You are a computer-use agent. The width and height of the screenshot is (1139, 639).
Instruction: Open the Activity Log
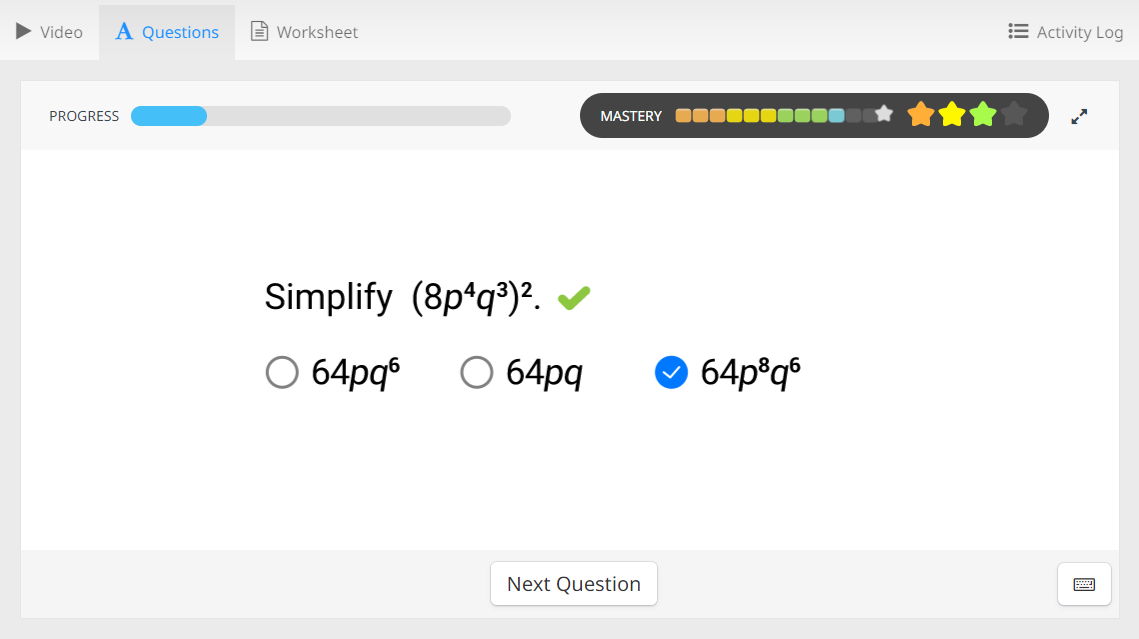pos(1066,32)
